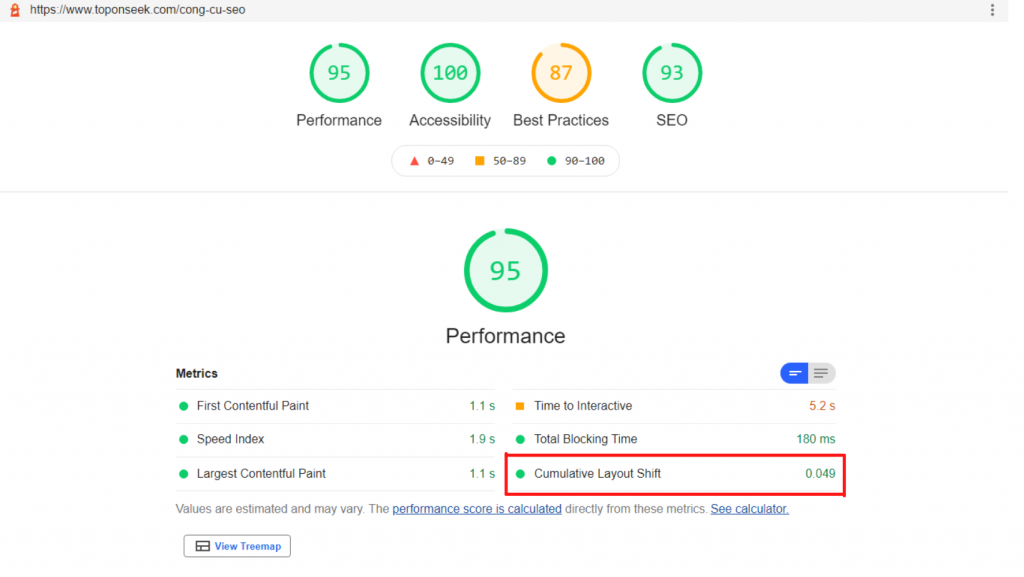Viewport: 1024px width, 577px height.
Task: Click the orange square Time to Interactive icon
Action: [x=520, y=406]
